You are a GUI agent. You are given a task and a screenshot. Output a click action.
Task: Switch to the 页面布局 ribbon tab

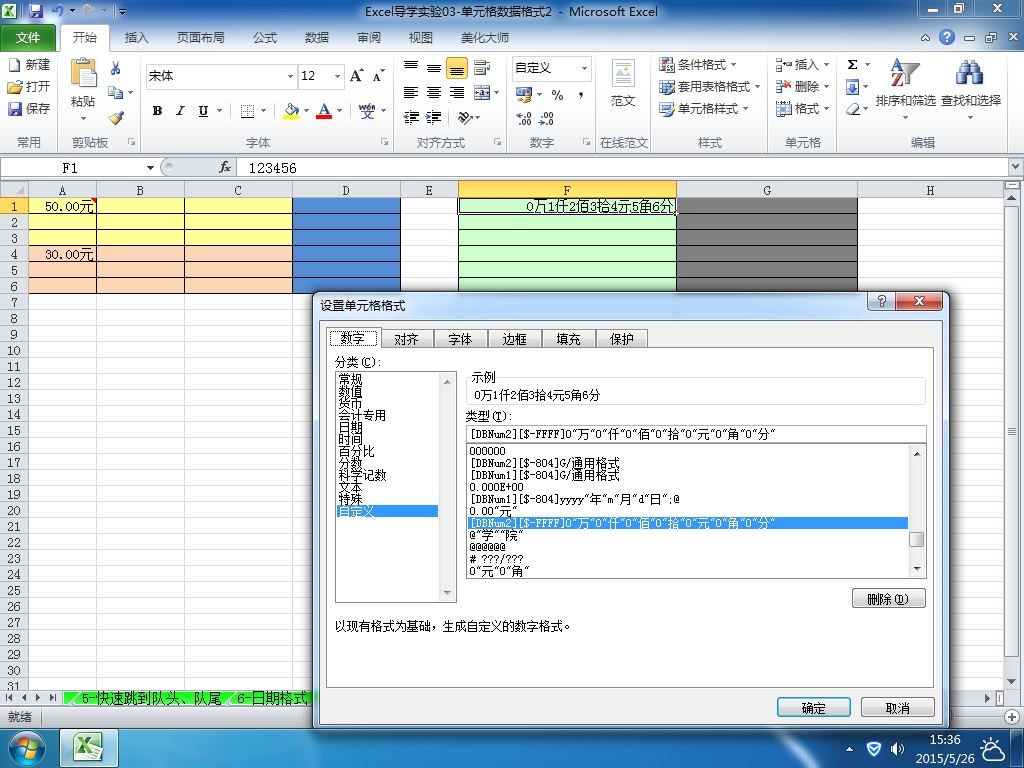tap(200, 38)
